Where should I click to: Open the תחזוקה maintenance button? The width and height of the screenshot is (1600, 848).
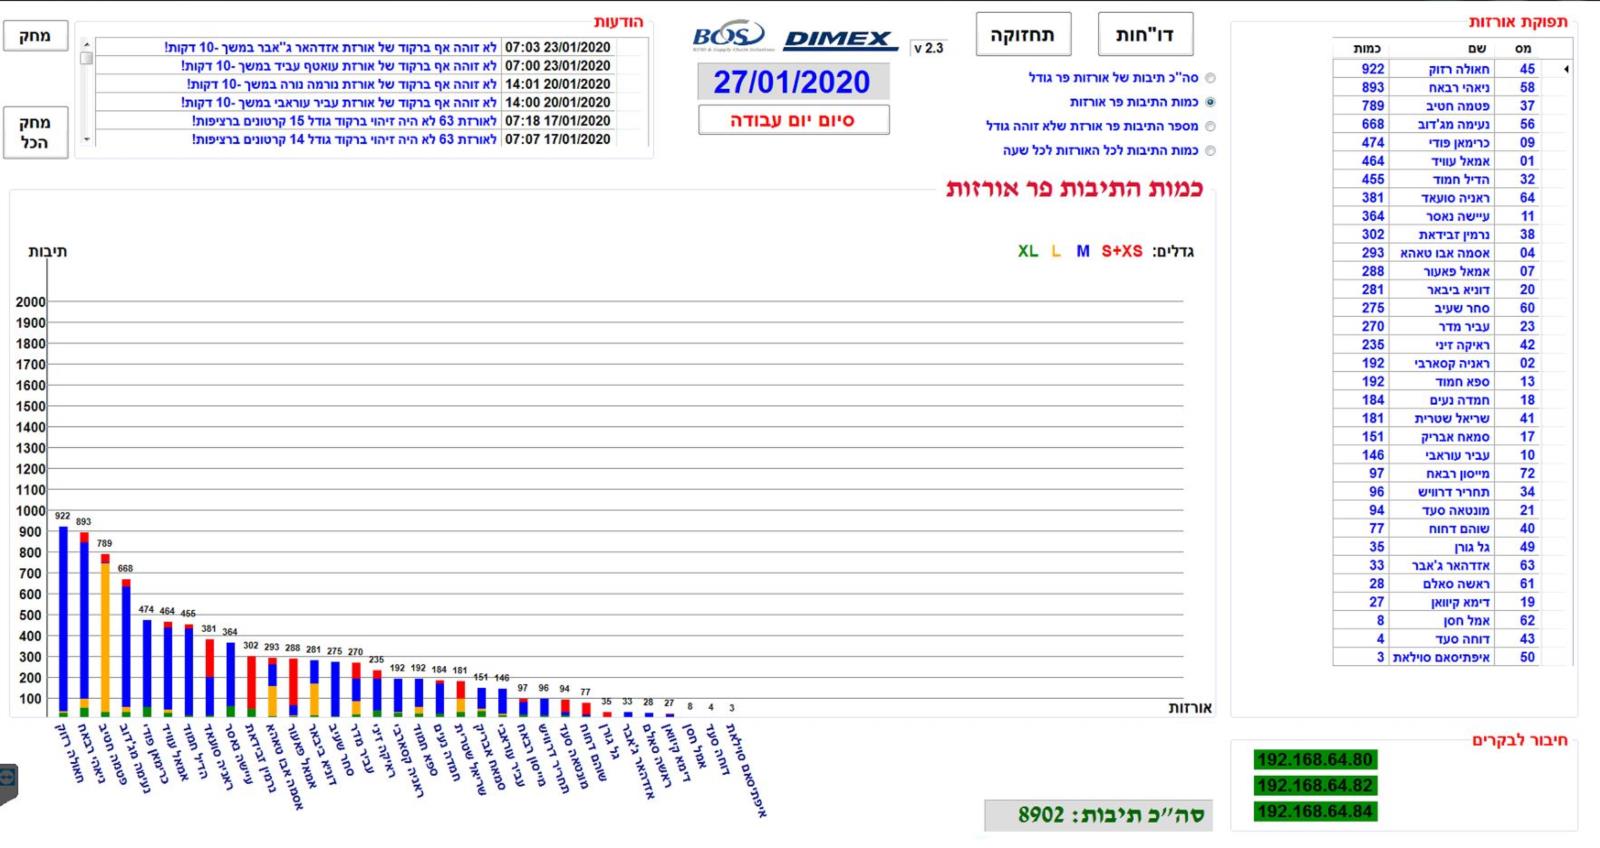click(x=1022, y=35)
